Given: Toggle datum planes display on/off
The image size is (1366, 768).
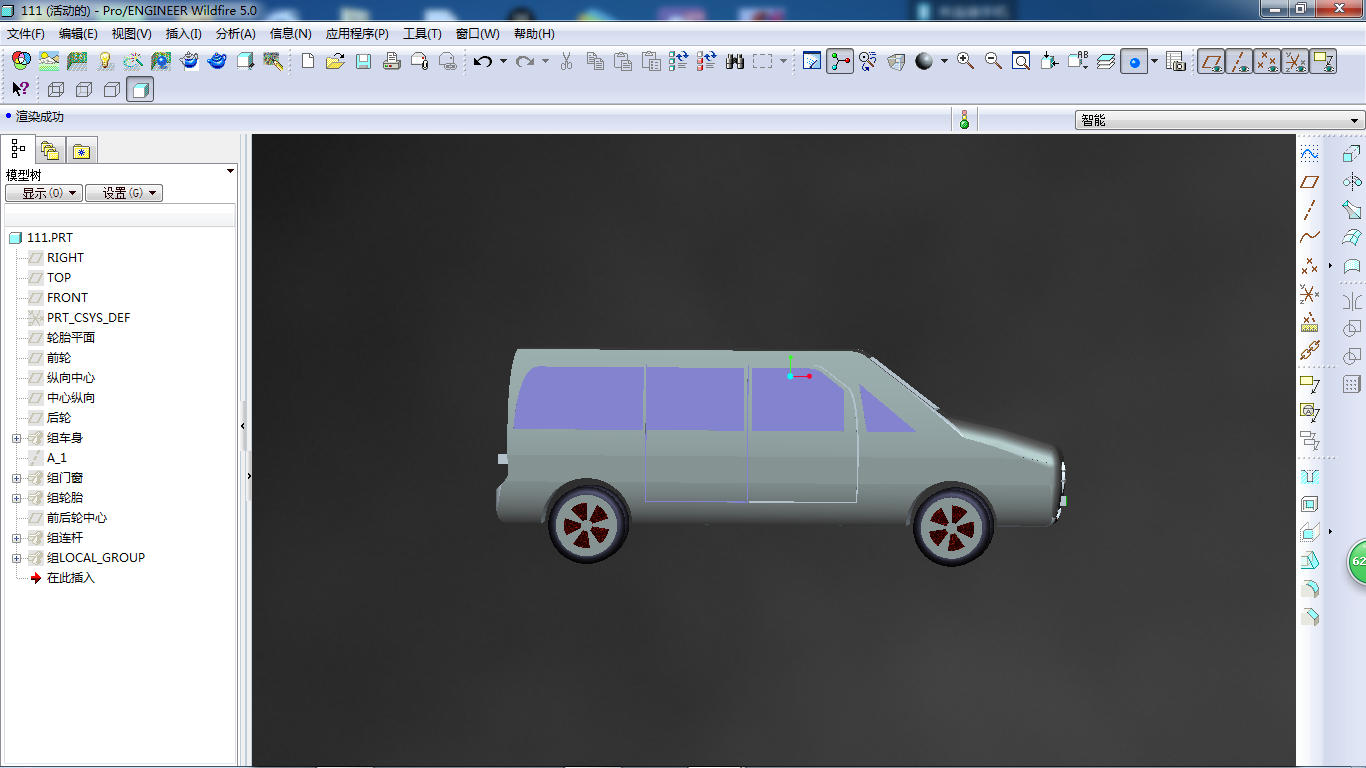Looking at the screenshot, I should point(1212,62).
